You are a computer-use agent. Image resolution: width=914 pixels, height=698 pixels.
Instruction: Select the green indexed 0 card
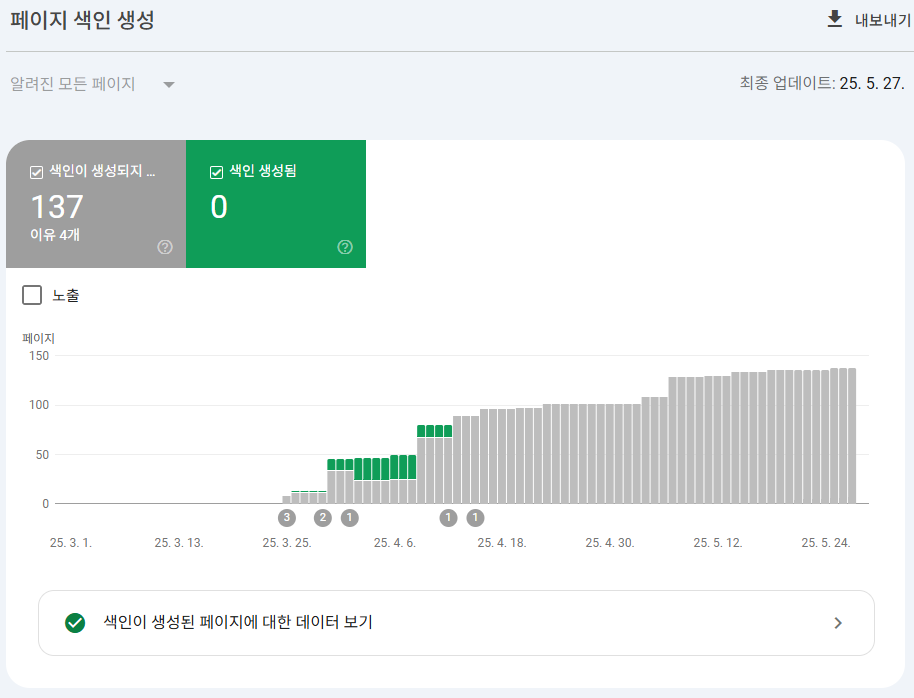[x=276, y=204]
